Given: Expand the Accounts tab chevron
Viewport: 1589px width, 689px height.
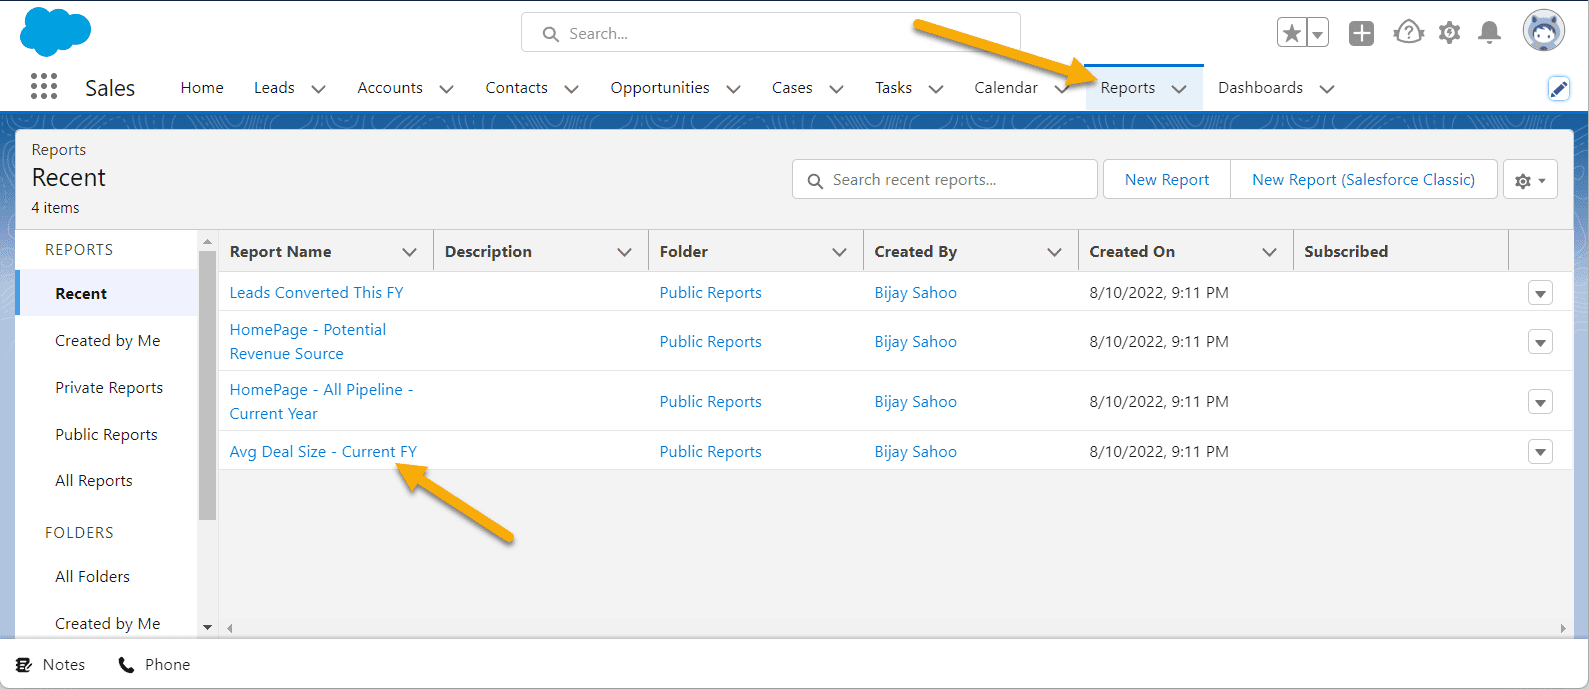Looking at the screenshot, I should [x=447, y=89].
